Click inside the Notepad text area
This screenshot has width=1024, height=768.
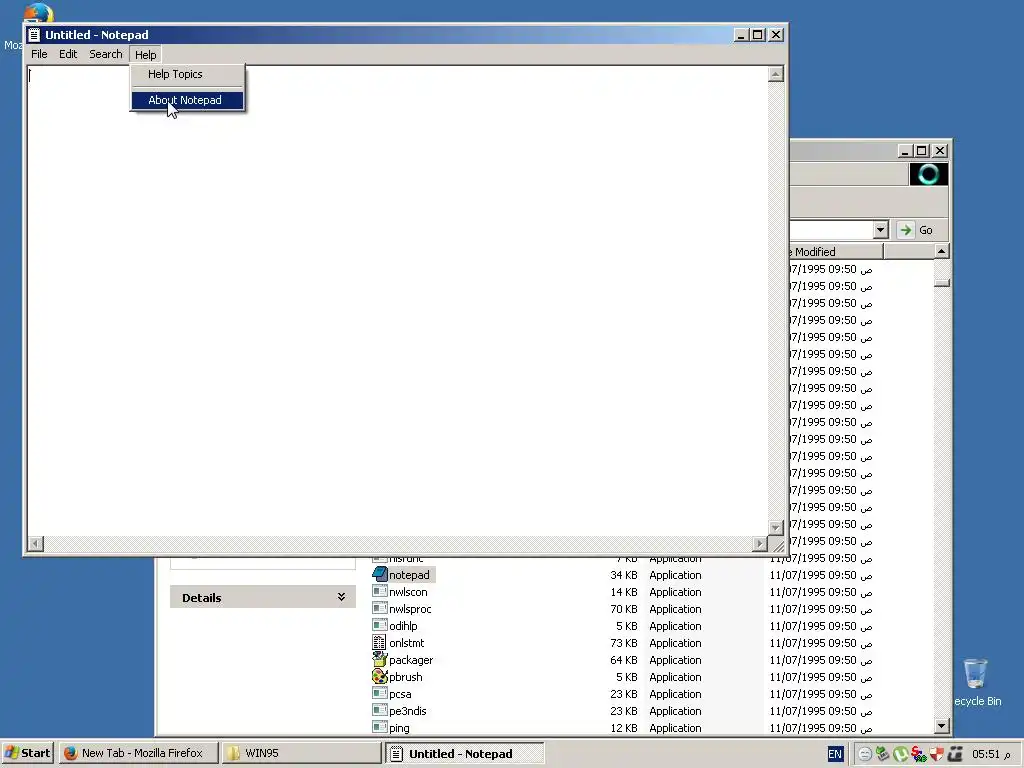[x=397, y=300]
